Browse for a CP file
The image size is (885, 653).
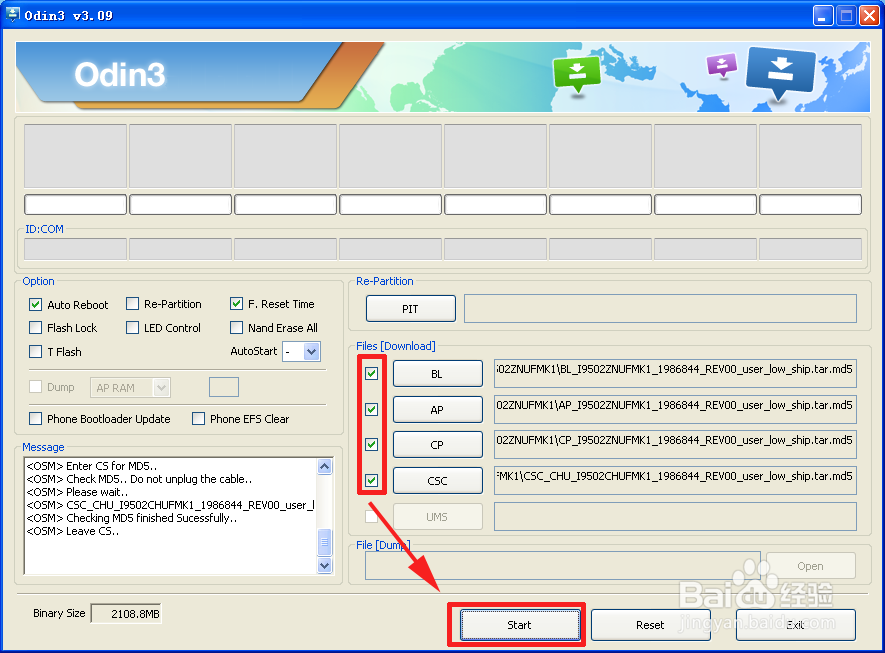438,445
